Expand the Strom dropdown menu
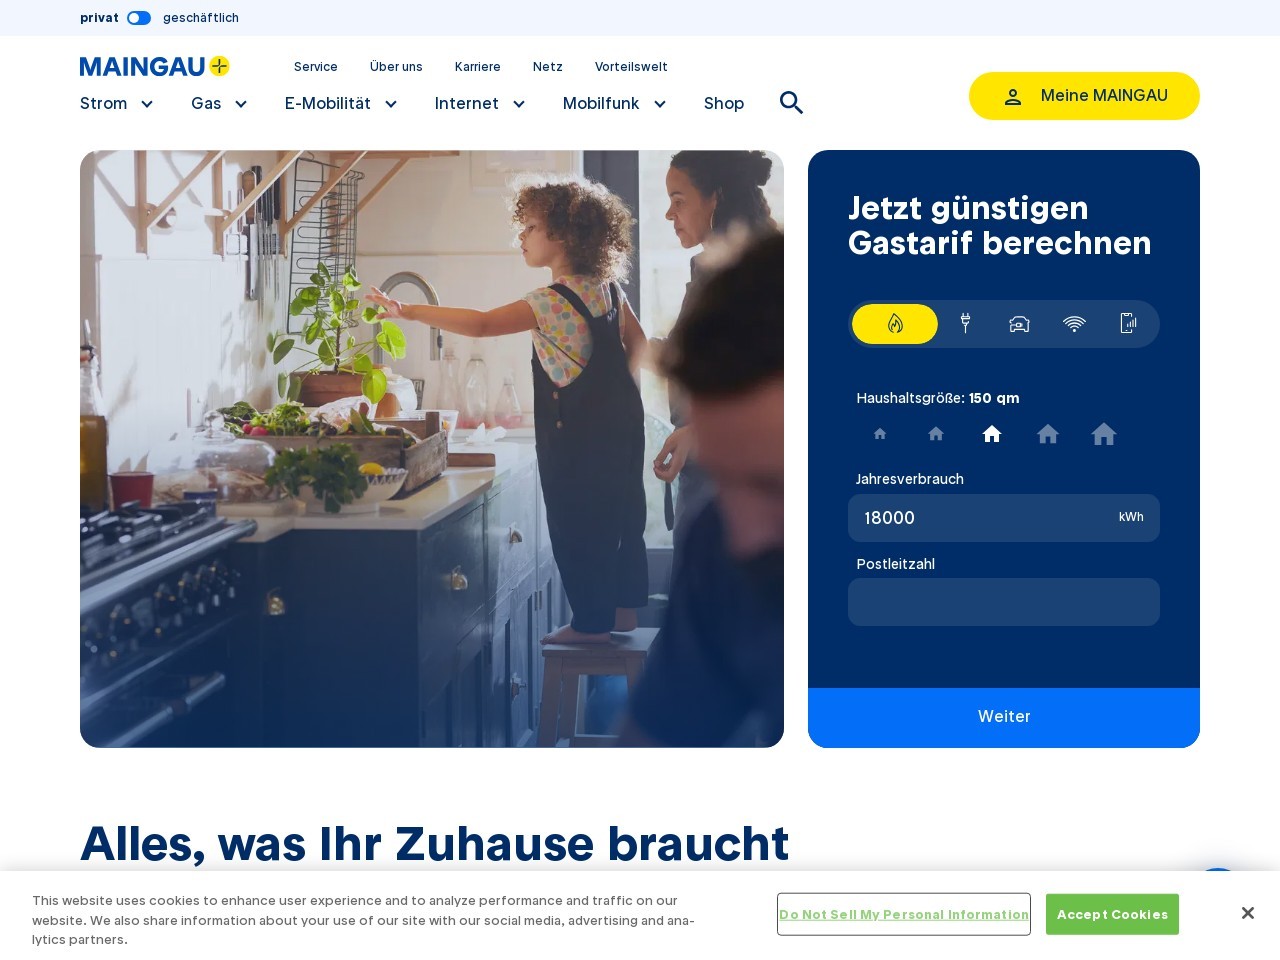The image size is (1280, 960). (x=117, y=104)
